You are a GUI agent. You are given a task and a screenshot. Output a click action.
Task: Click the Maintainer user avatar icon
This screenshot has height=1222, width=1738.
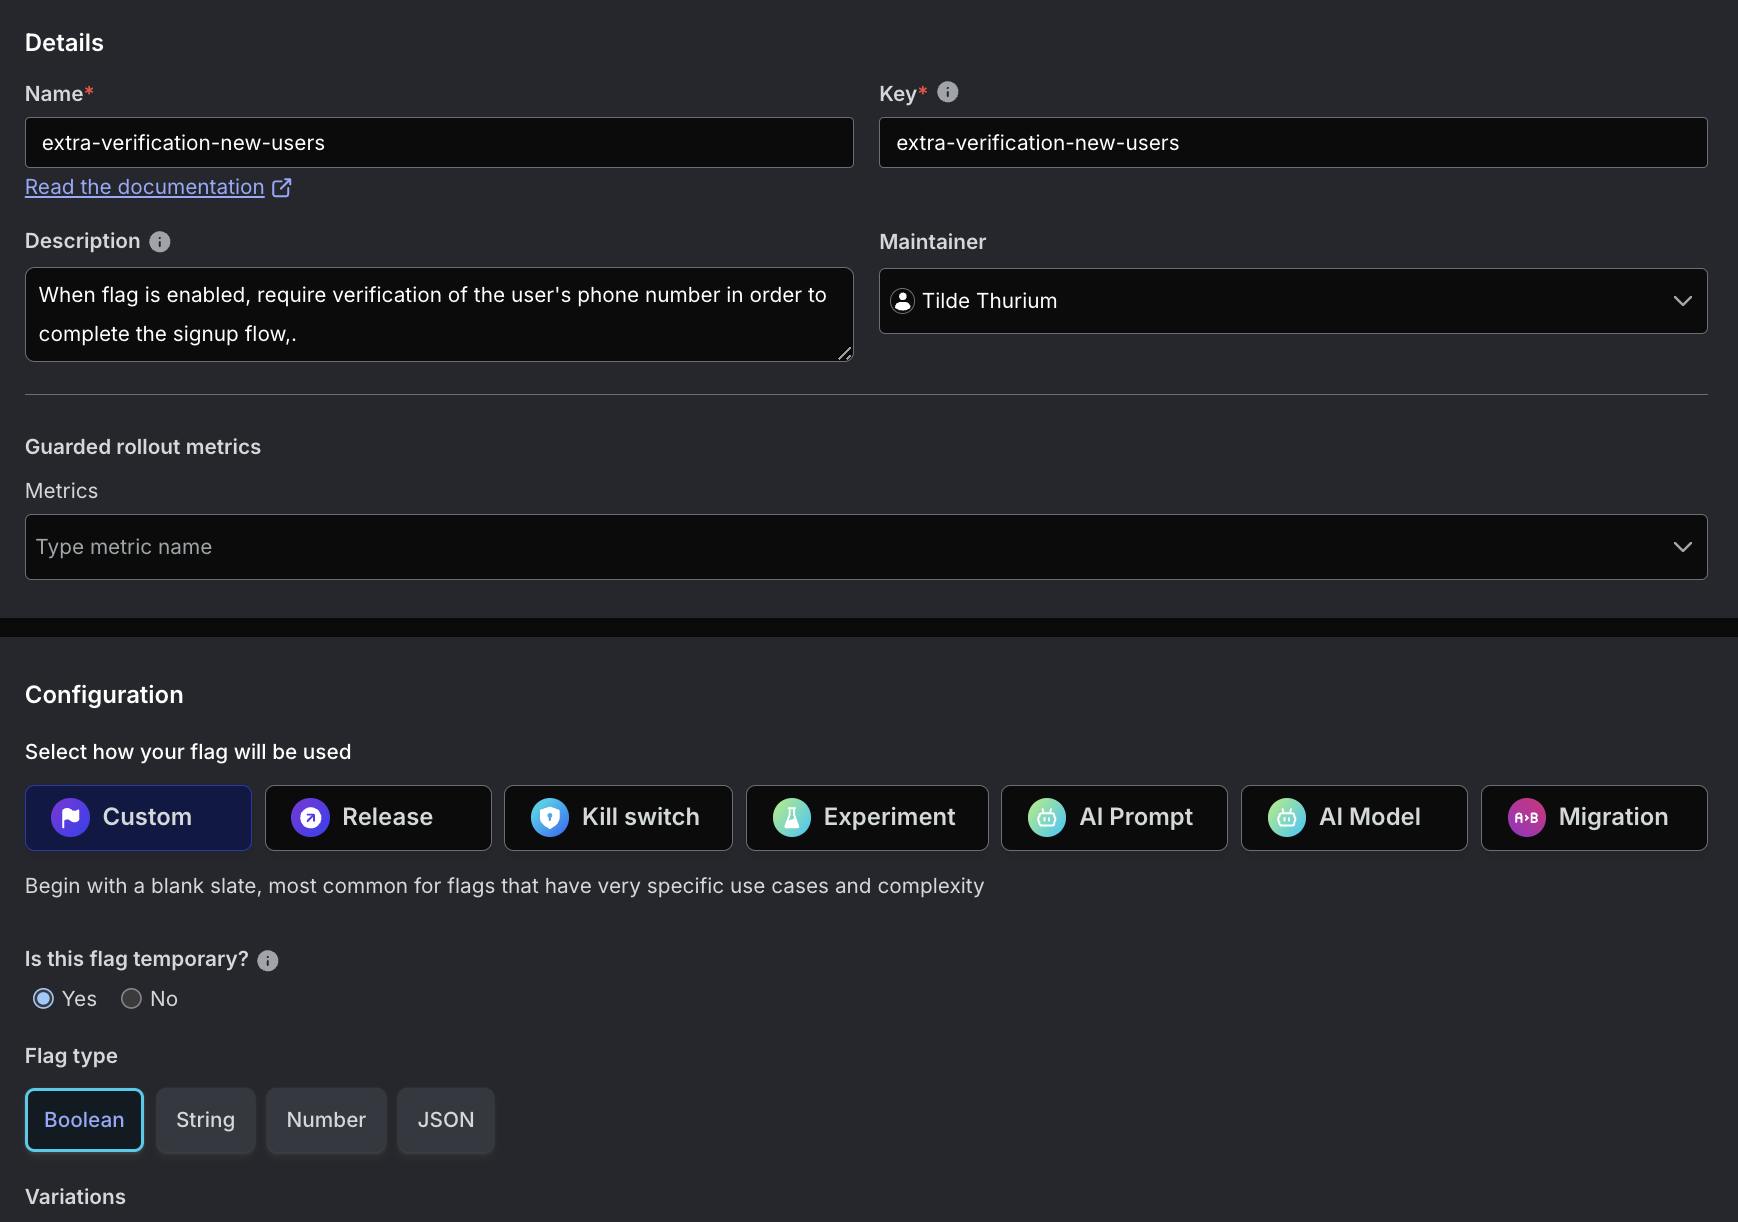click(x=903, y=301)
